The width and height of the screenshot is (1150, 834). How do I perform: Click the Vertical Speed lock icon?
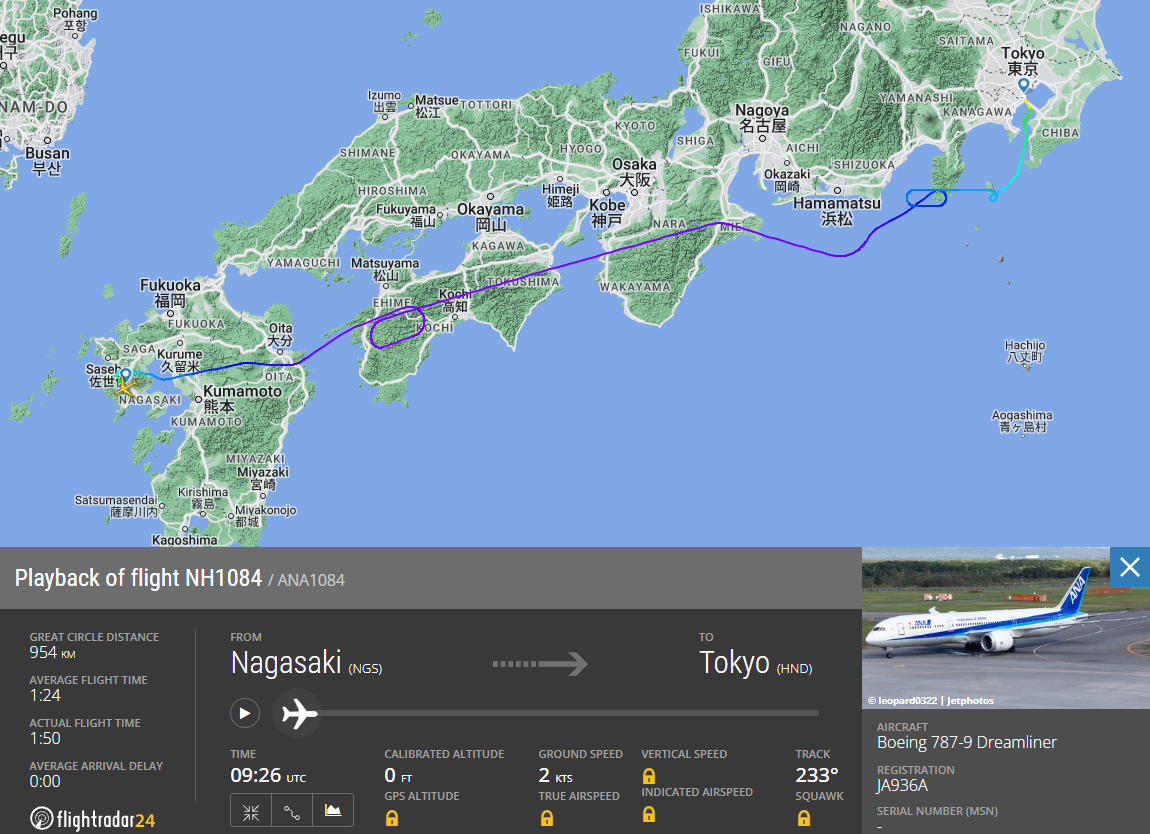[649, 776]
